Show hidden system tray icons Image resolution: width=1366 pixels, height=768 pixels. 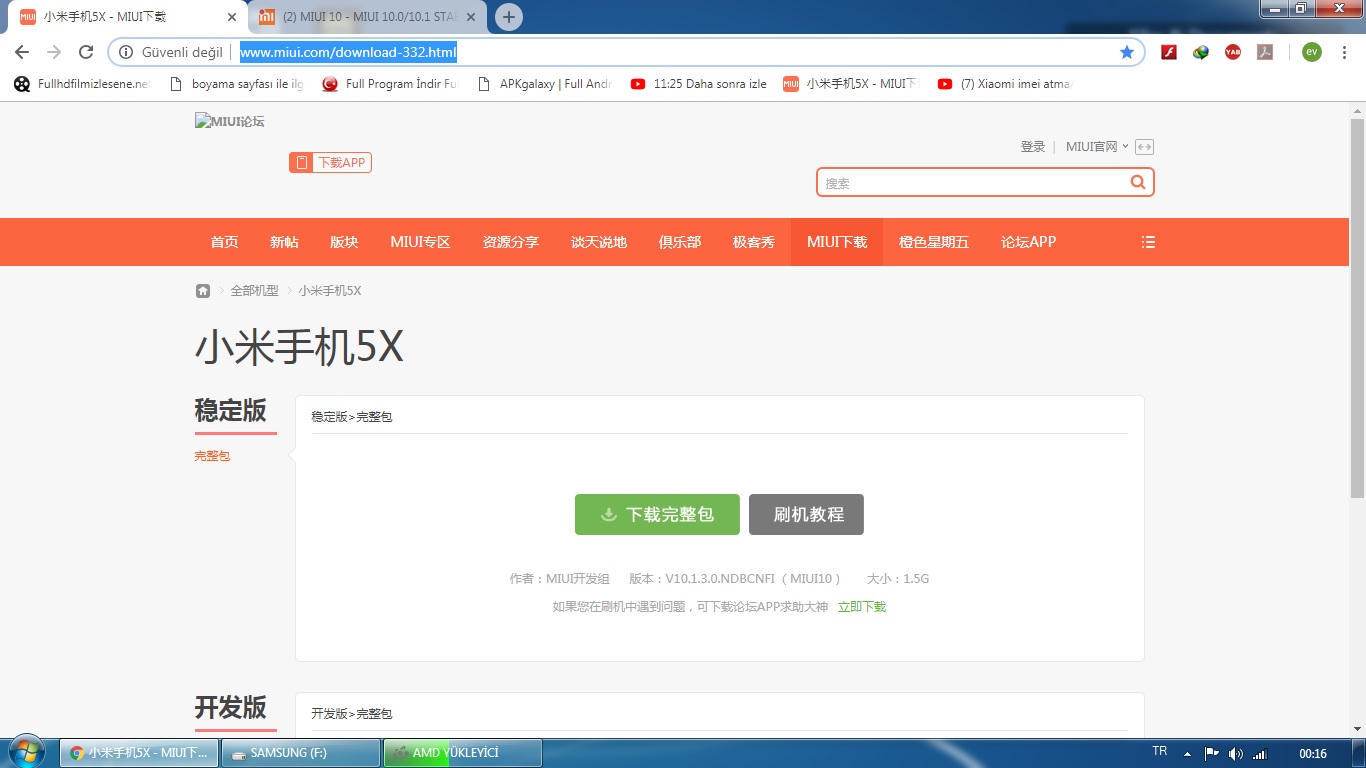click(x=1188, y=754)
